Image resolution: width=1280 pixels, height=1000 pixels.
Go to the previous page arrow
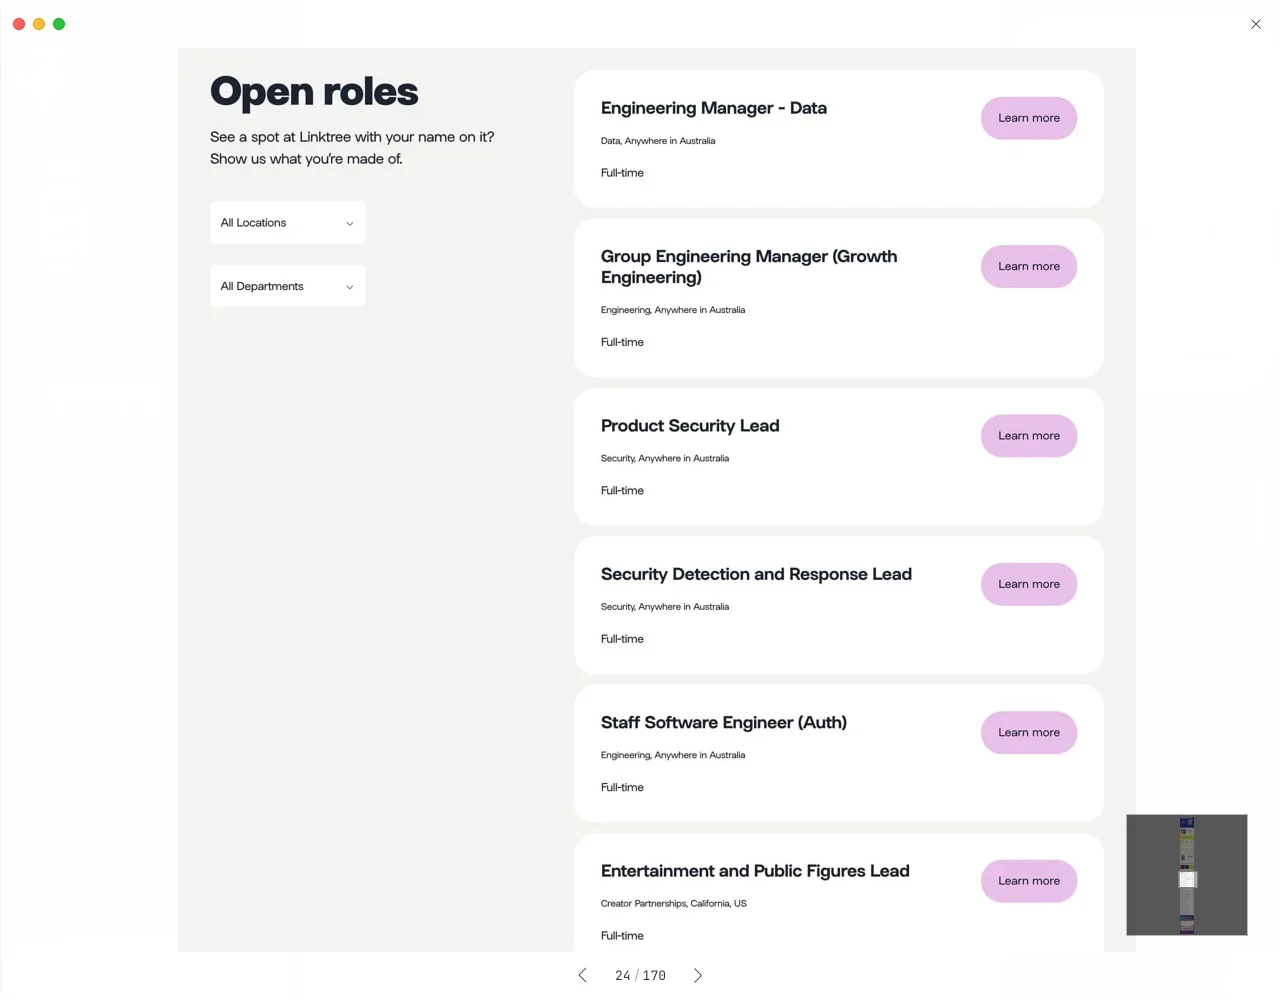tap(583, 975)
